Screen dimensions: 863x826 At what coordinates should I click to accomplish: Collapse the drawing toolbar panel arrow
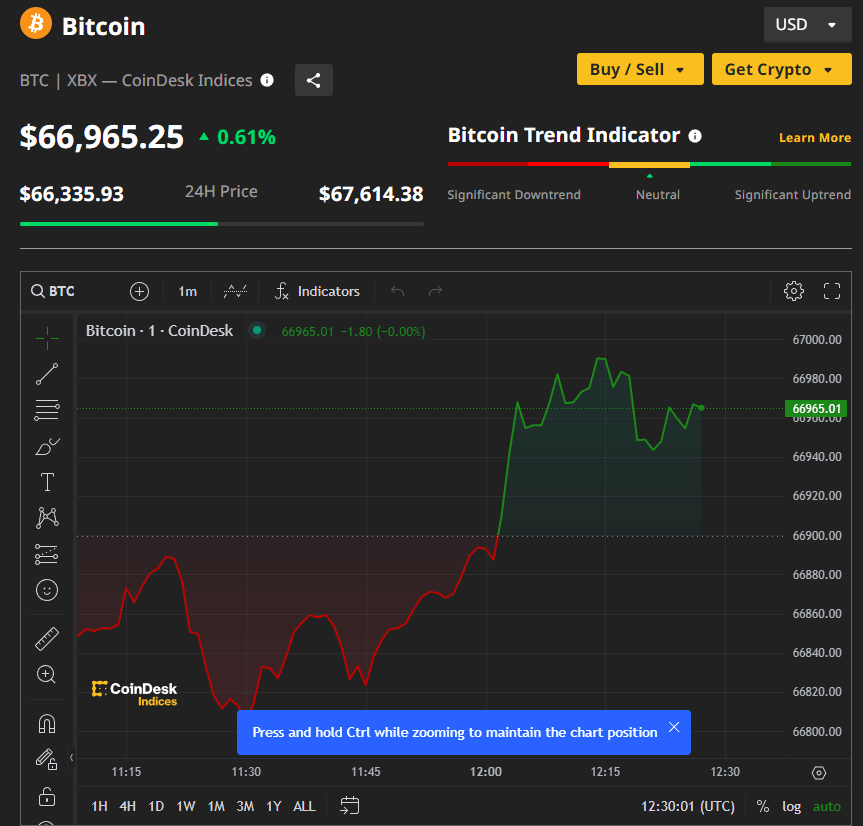(x=72, y=758)
